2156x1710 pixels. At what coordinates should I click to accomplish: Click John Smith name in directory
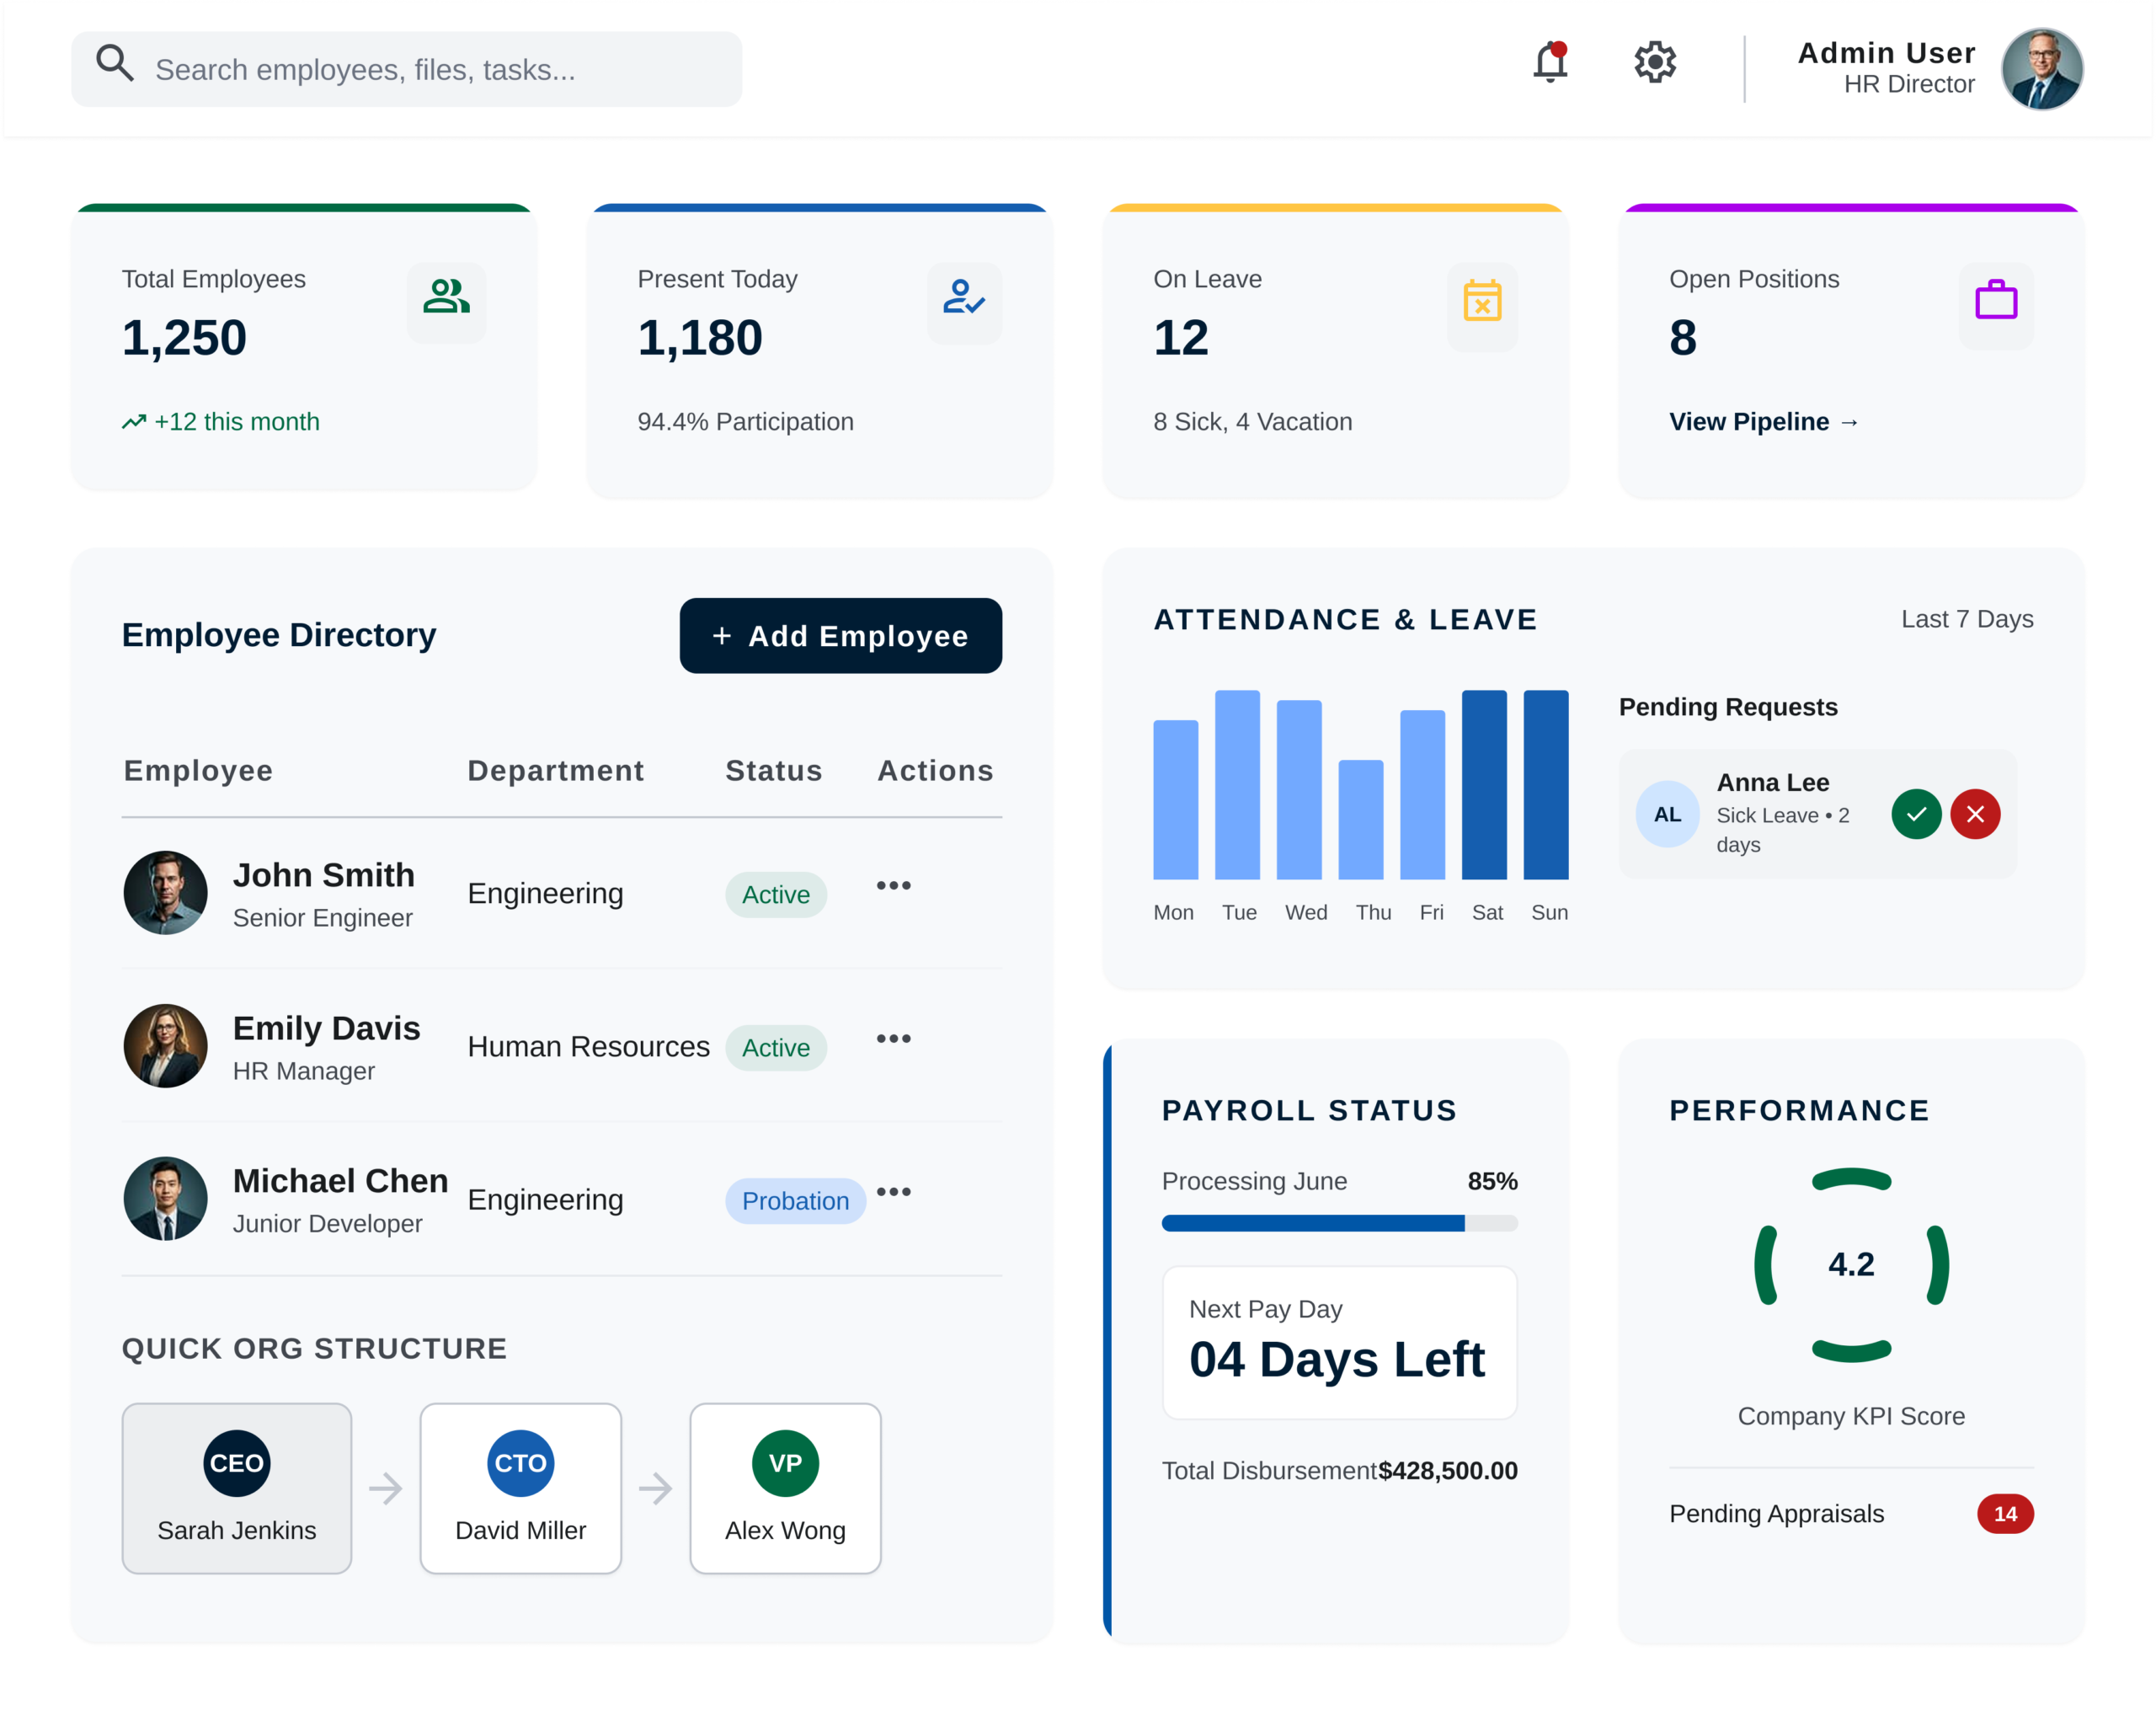tap(323, 875)
